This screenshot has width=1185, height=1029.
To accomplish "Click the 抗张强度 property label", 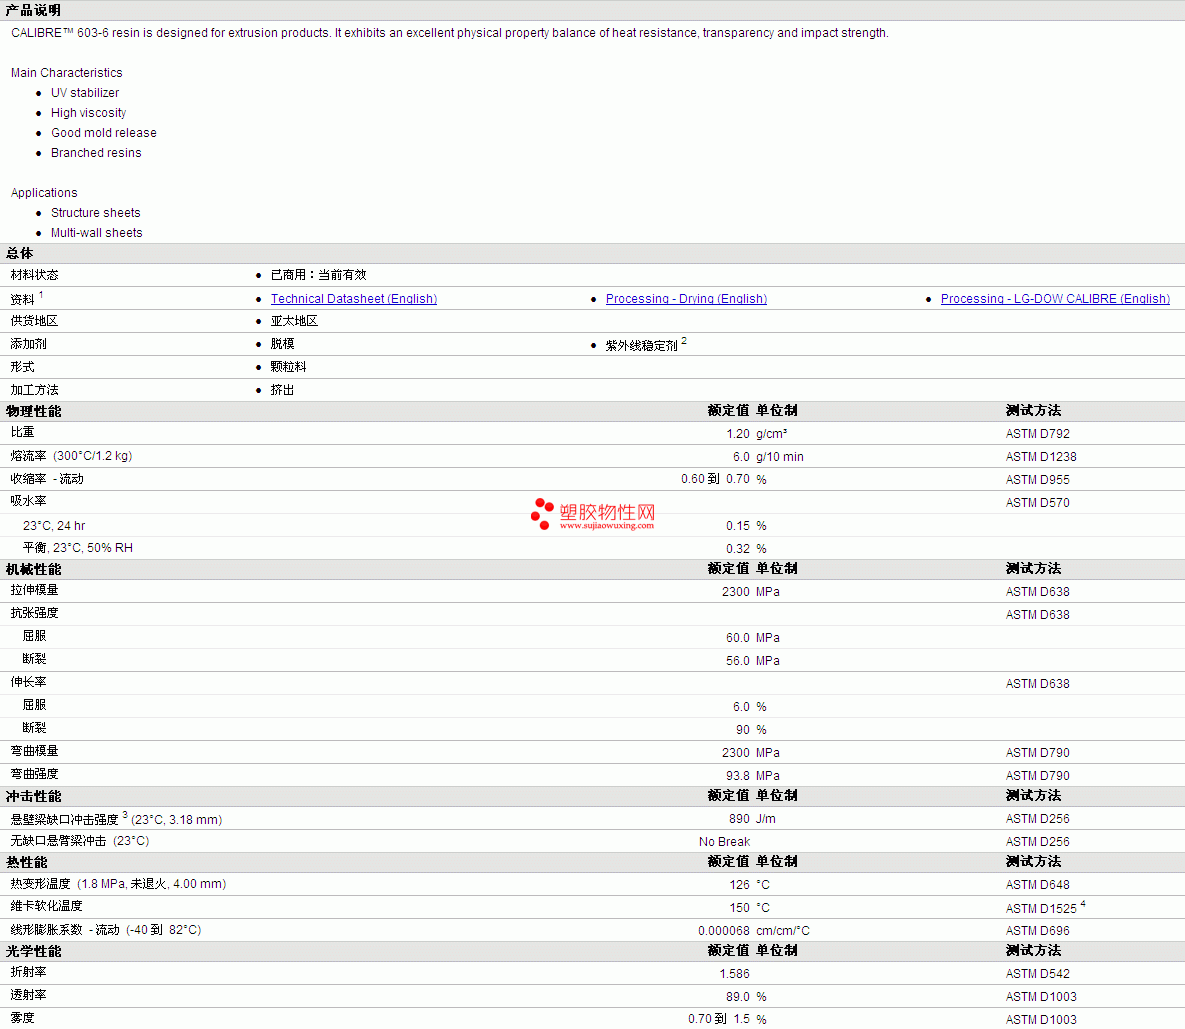I will pyautogui.click(x=34, y=613).
